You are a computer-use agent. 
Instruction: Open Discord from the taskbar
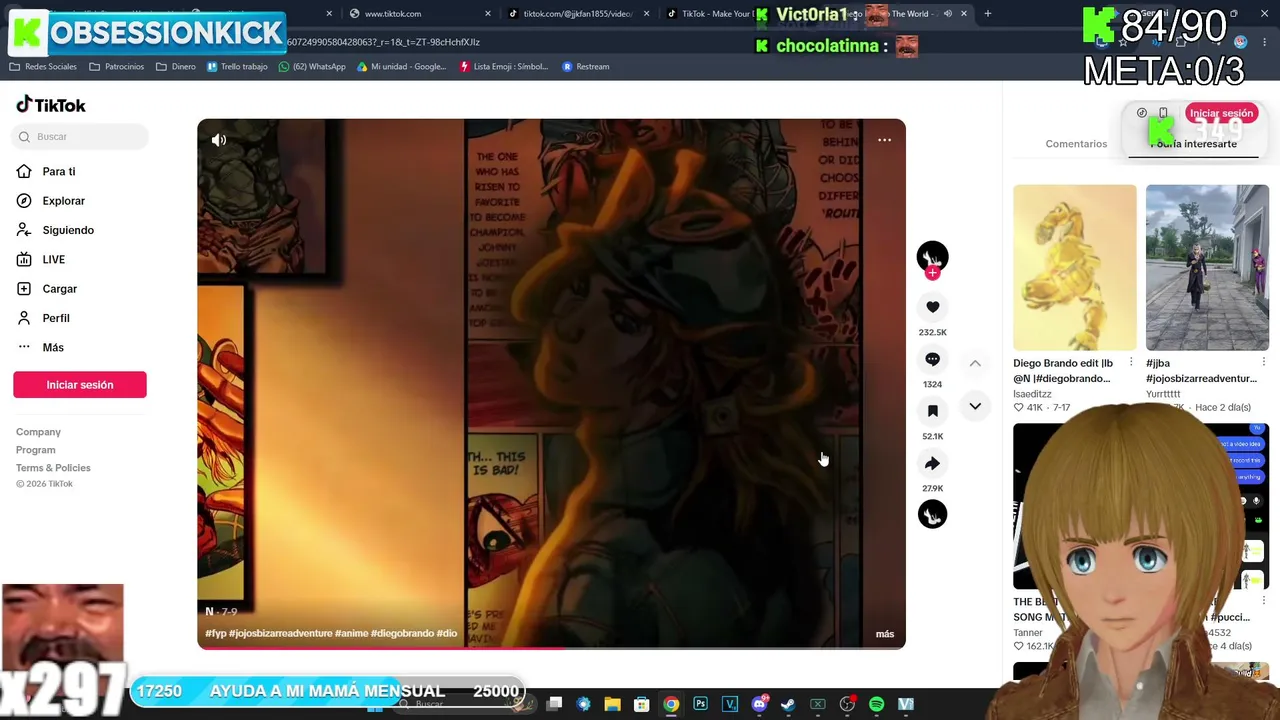click(759, 704)
